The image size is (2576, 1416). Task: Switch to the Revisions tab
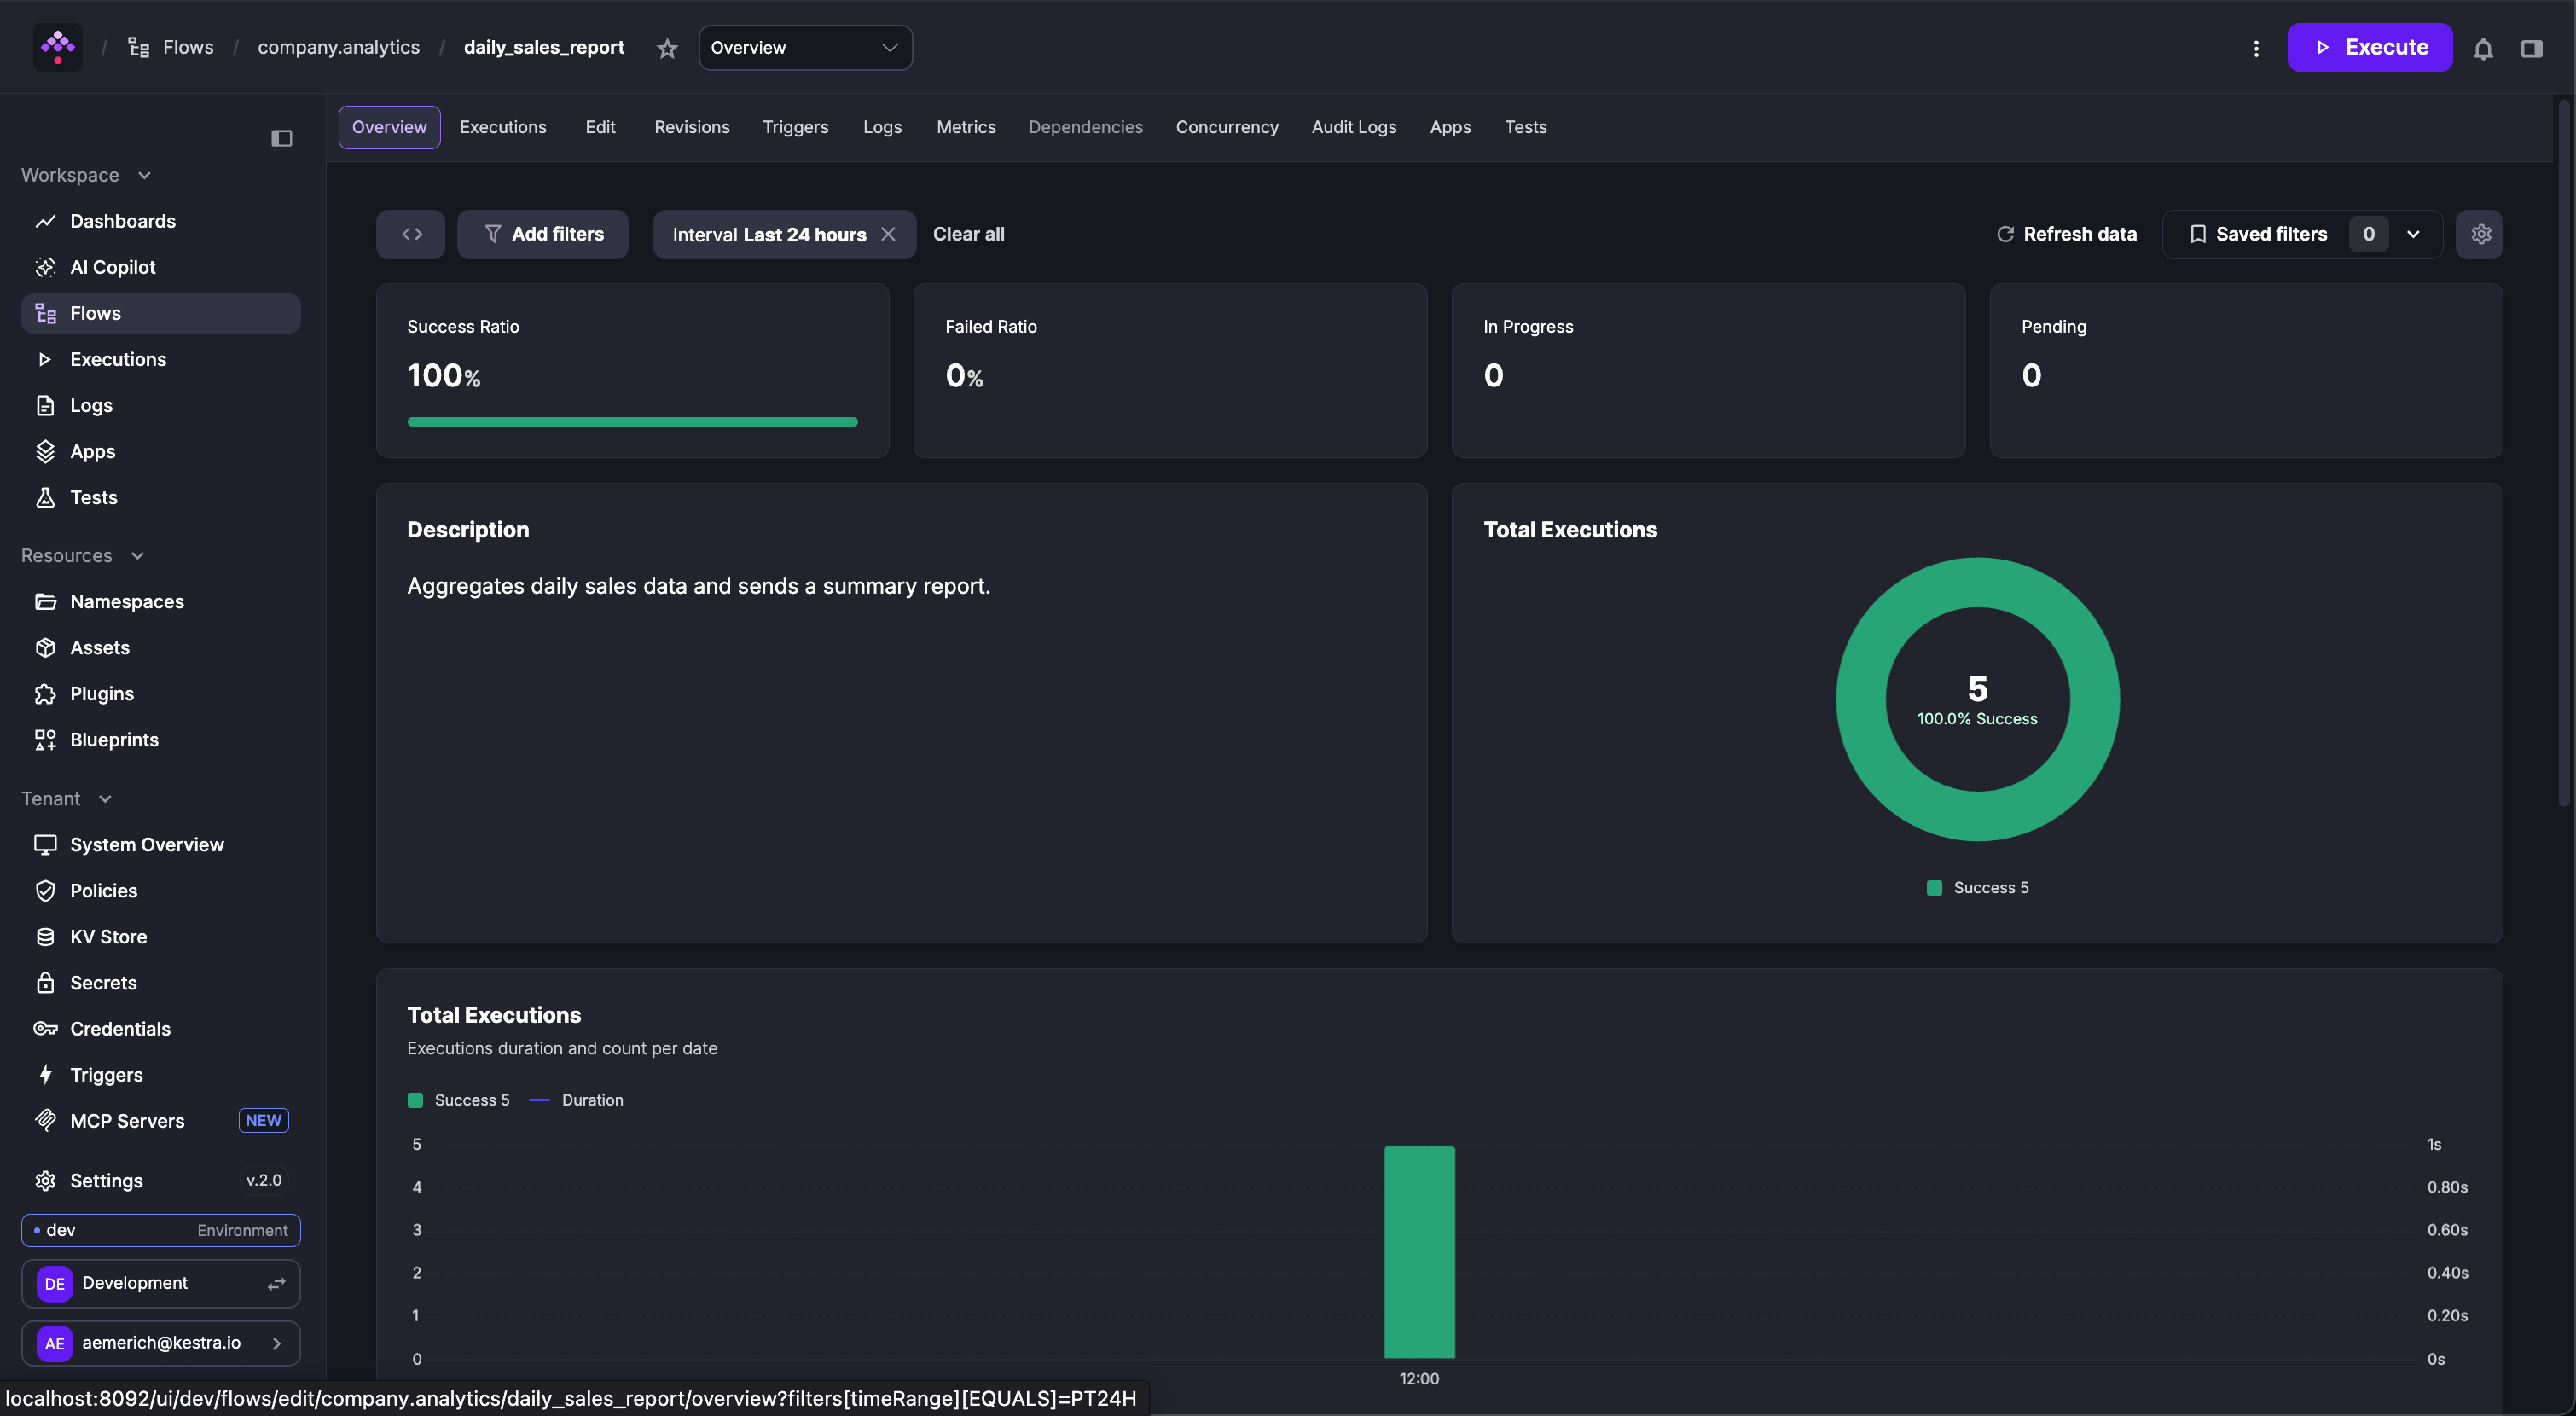[x=692, y=127]
